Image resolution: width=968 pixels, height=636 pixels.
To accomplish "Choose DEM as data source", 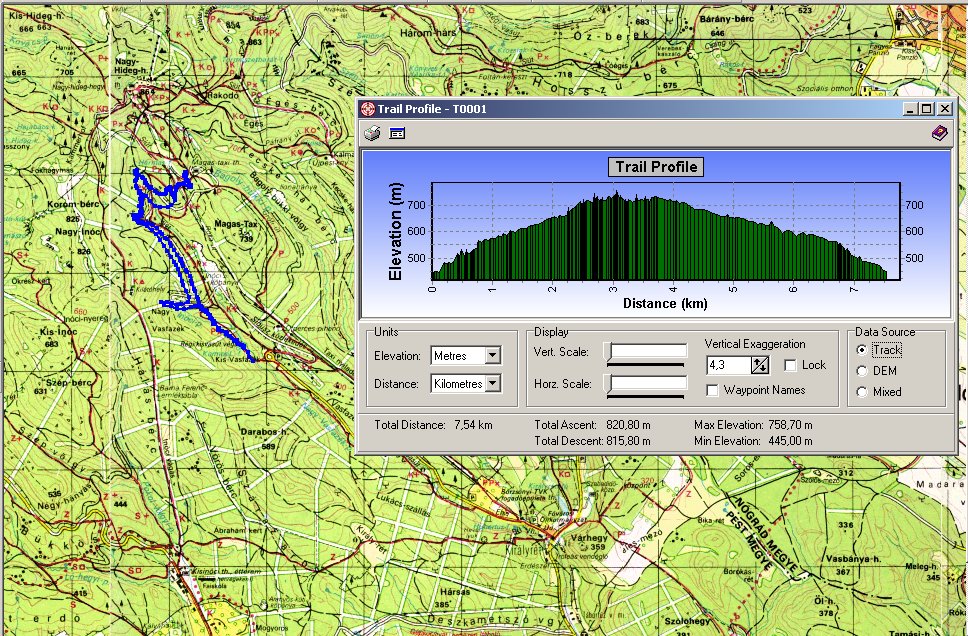I will (x=862, y=371).
